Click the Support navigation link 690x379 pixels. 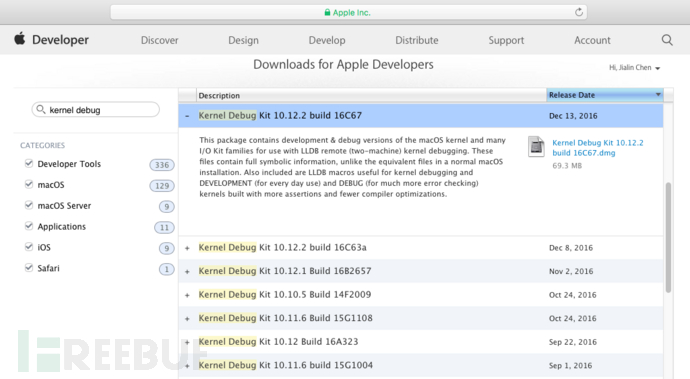pos(506,40)
